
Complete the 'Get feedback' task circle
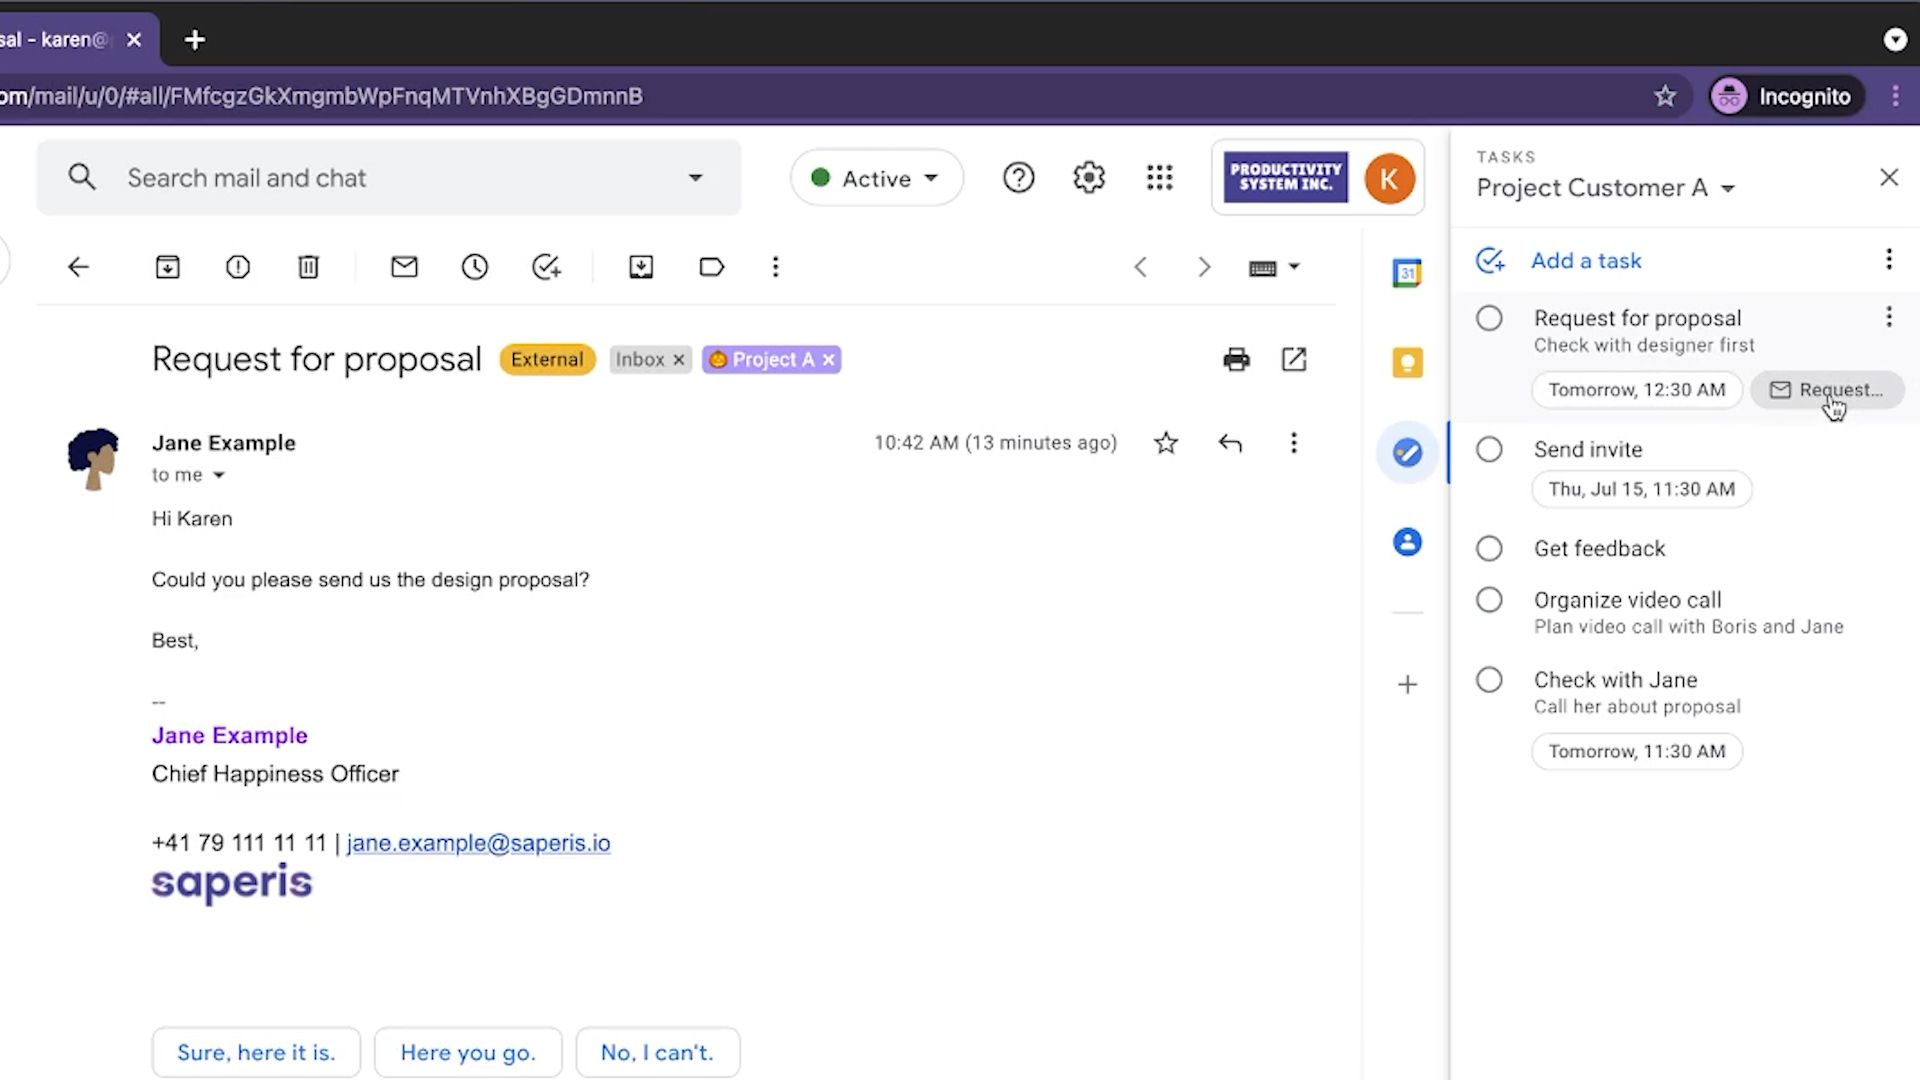pyautogui.click(x=1489, y=548)
